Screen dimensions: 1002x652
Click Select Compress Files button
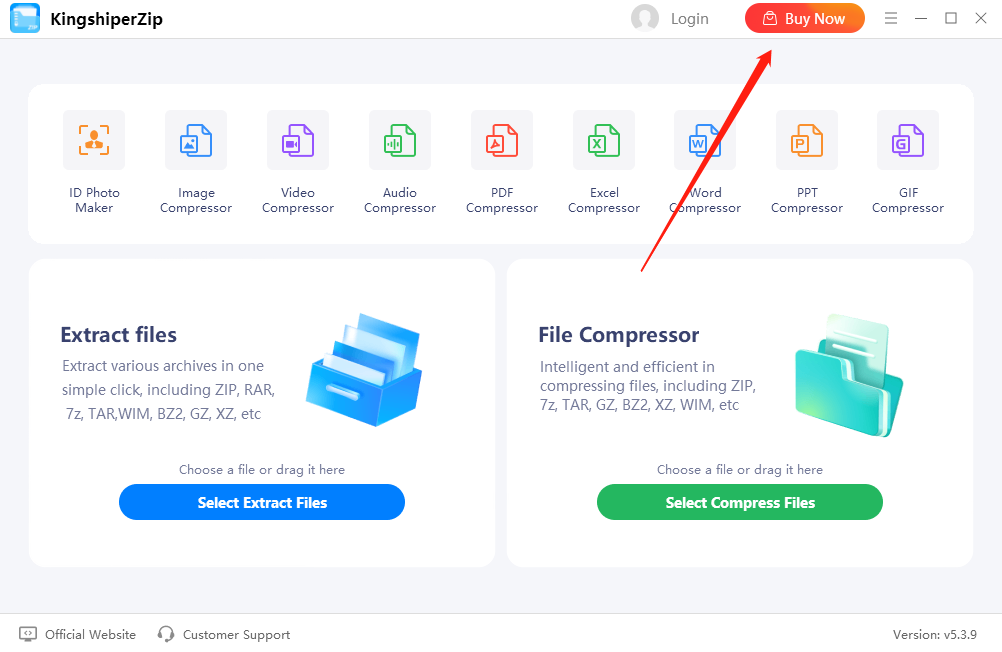(x=740, y=502)
